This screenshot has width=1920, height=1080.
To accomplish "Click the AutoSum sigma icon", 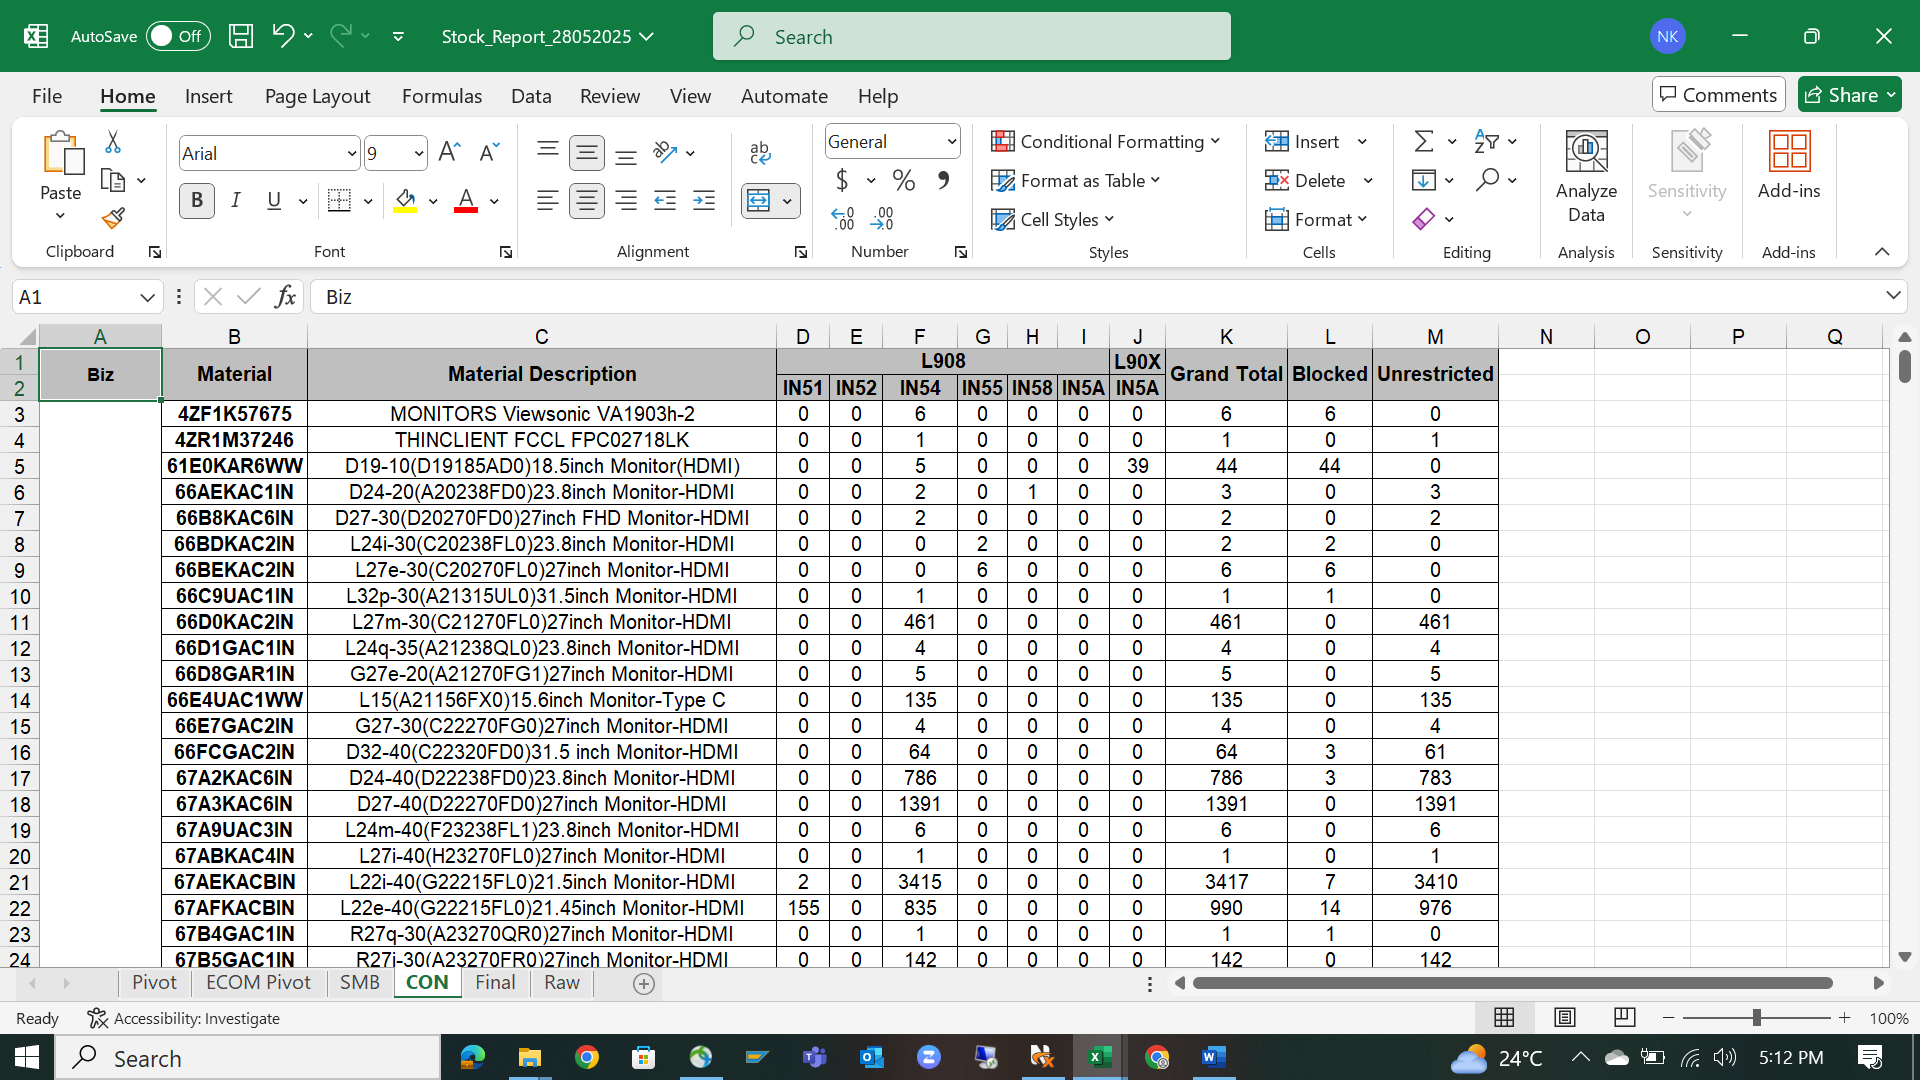I will [x=1424, y=142].
